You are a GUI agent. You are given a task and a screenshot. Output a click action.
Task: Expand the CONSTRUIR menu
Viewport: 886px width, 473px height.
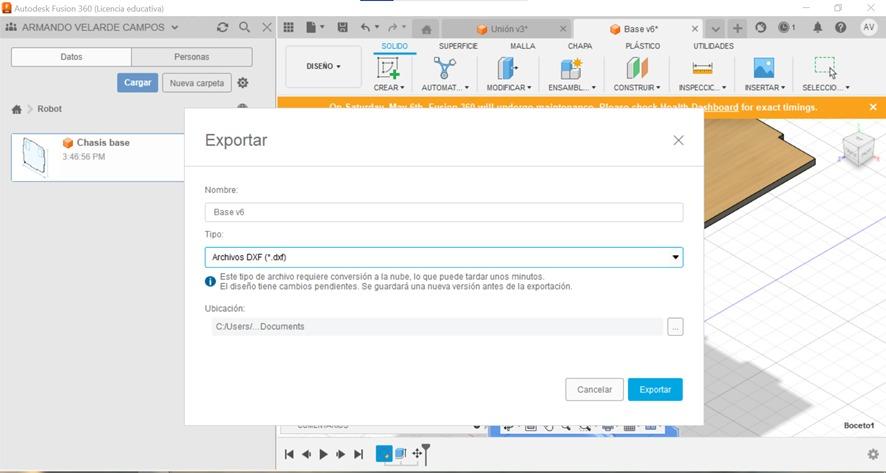pos(637,88)
